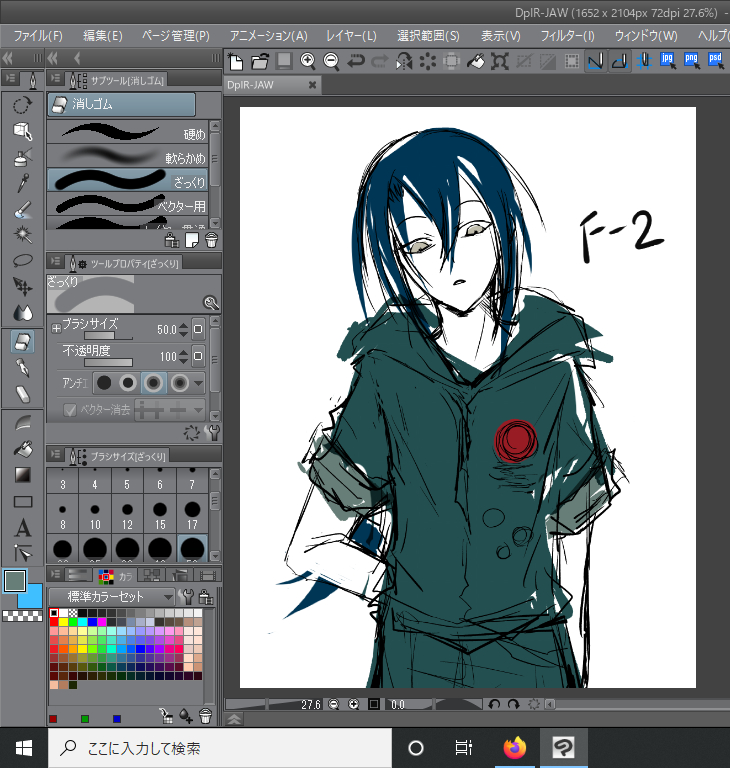Switch to the color slider tab

(79, 574)
